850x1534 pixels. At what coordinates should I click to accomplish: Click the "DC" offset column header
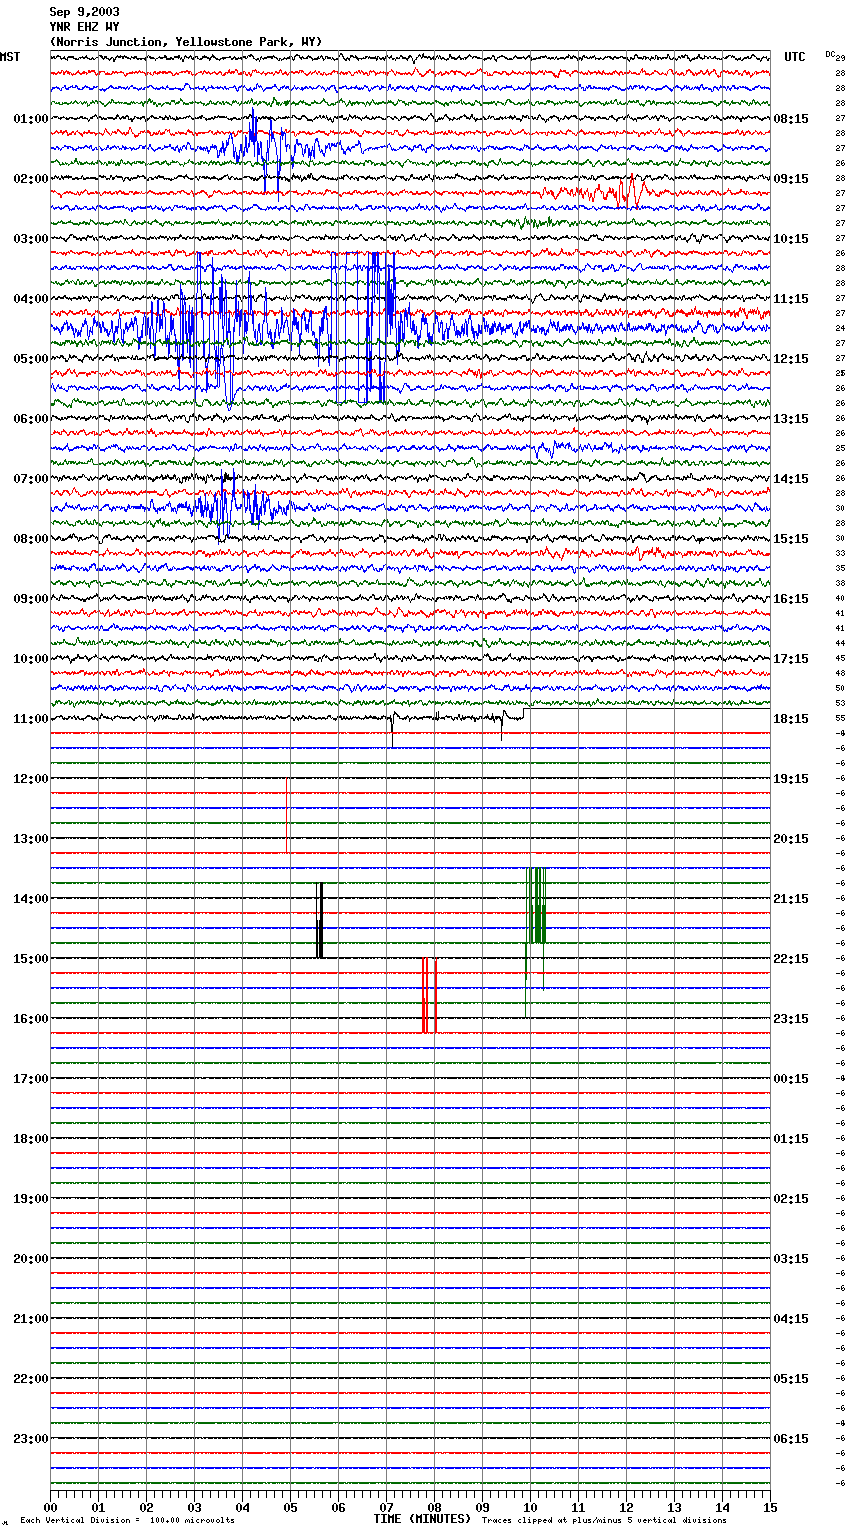(x=830, y=54)
